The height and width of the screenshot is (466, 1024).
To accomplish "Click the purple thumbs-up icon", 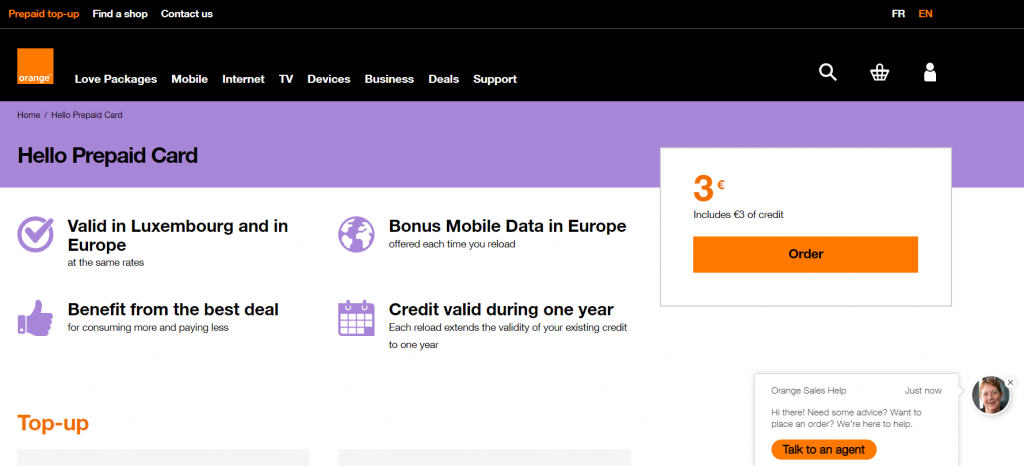I will [x=35, y=317].
